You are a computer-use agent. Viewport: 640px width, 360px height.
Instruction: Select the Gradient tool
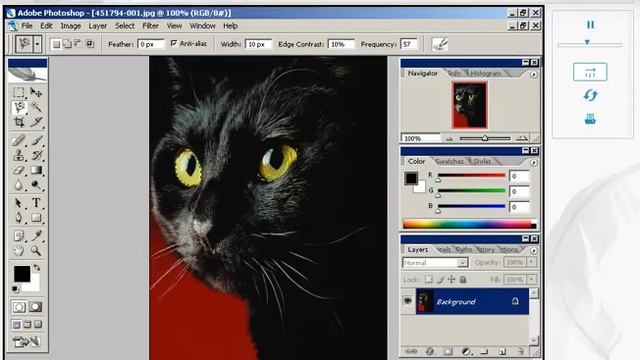pos(36,170)
